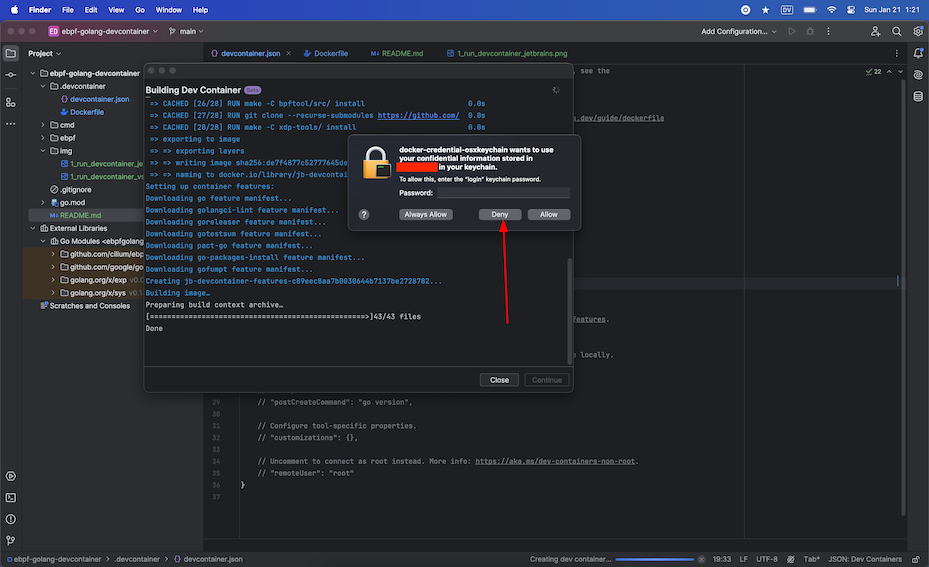This screenshot has width=929, height=567.
Task: Open Search Everywhere magnifier icon
Action: pos(896,31)
